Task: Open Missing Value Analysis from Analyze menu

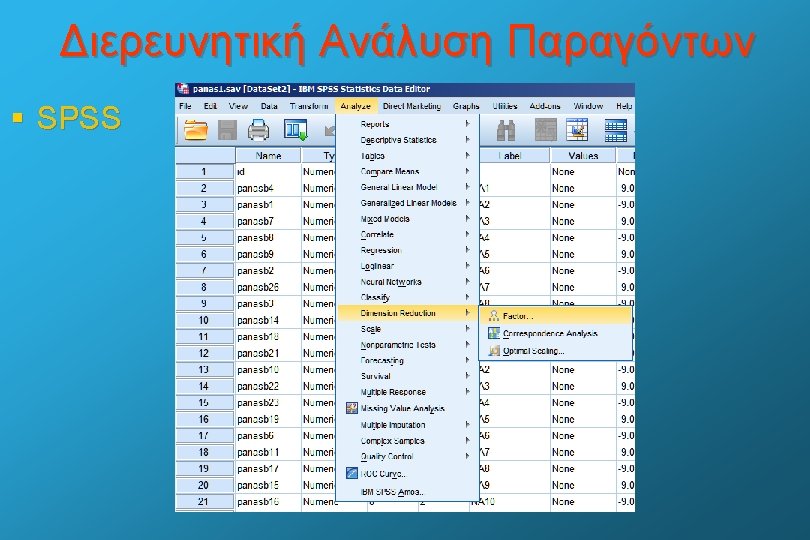Action: tap(407, 408)
